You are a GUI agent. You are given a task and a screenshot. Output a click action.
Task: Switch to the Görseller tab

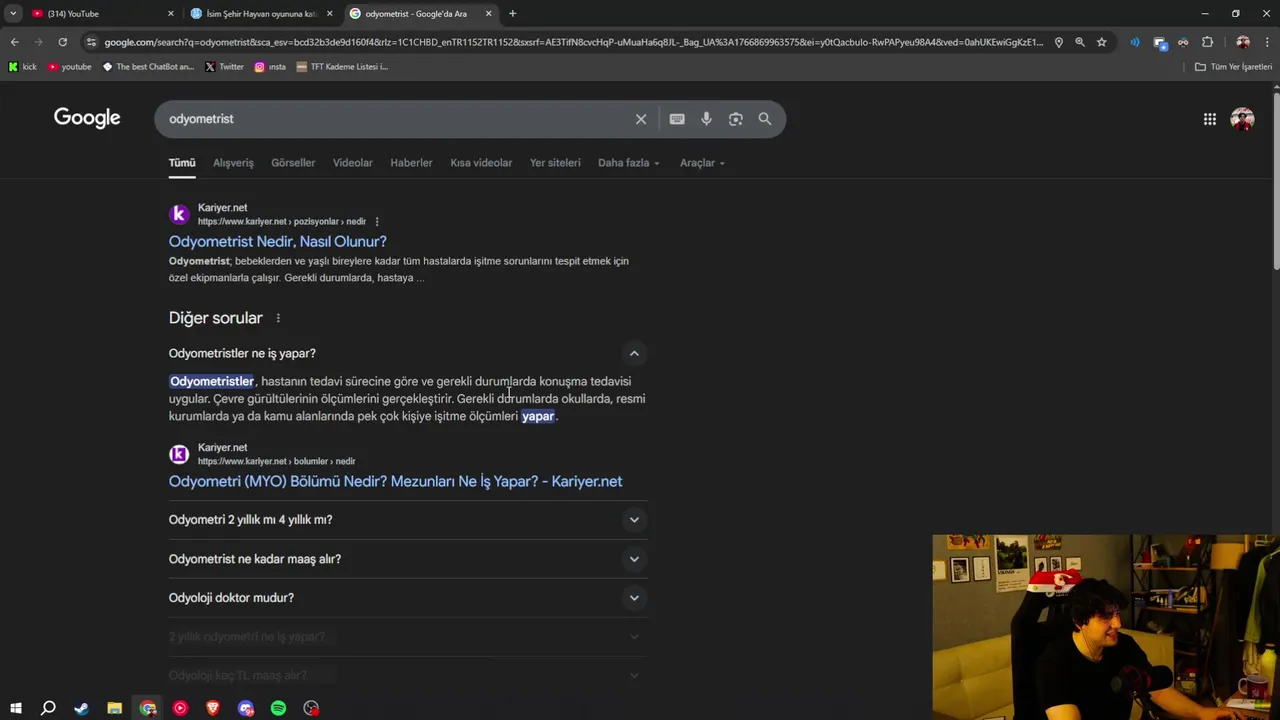293,163
